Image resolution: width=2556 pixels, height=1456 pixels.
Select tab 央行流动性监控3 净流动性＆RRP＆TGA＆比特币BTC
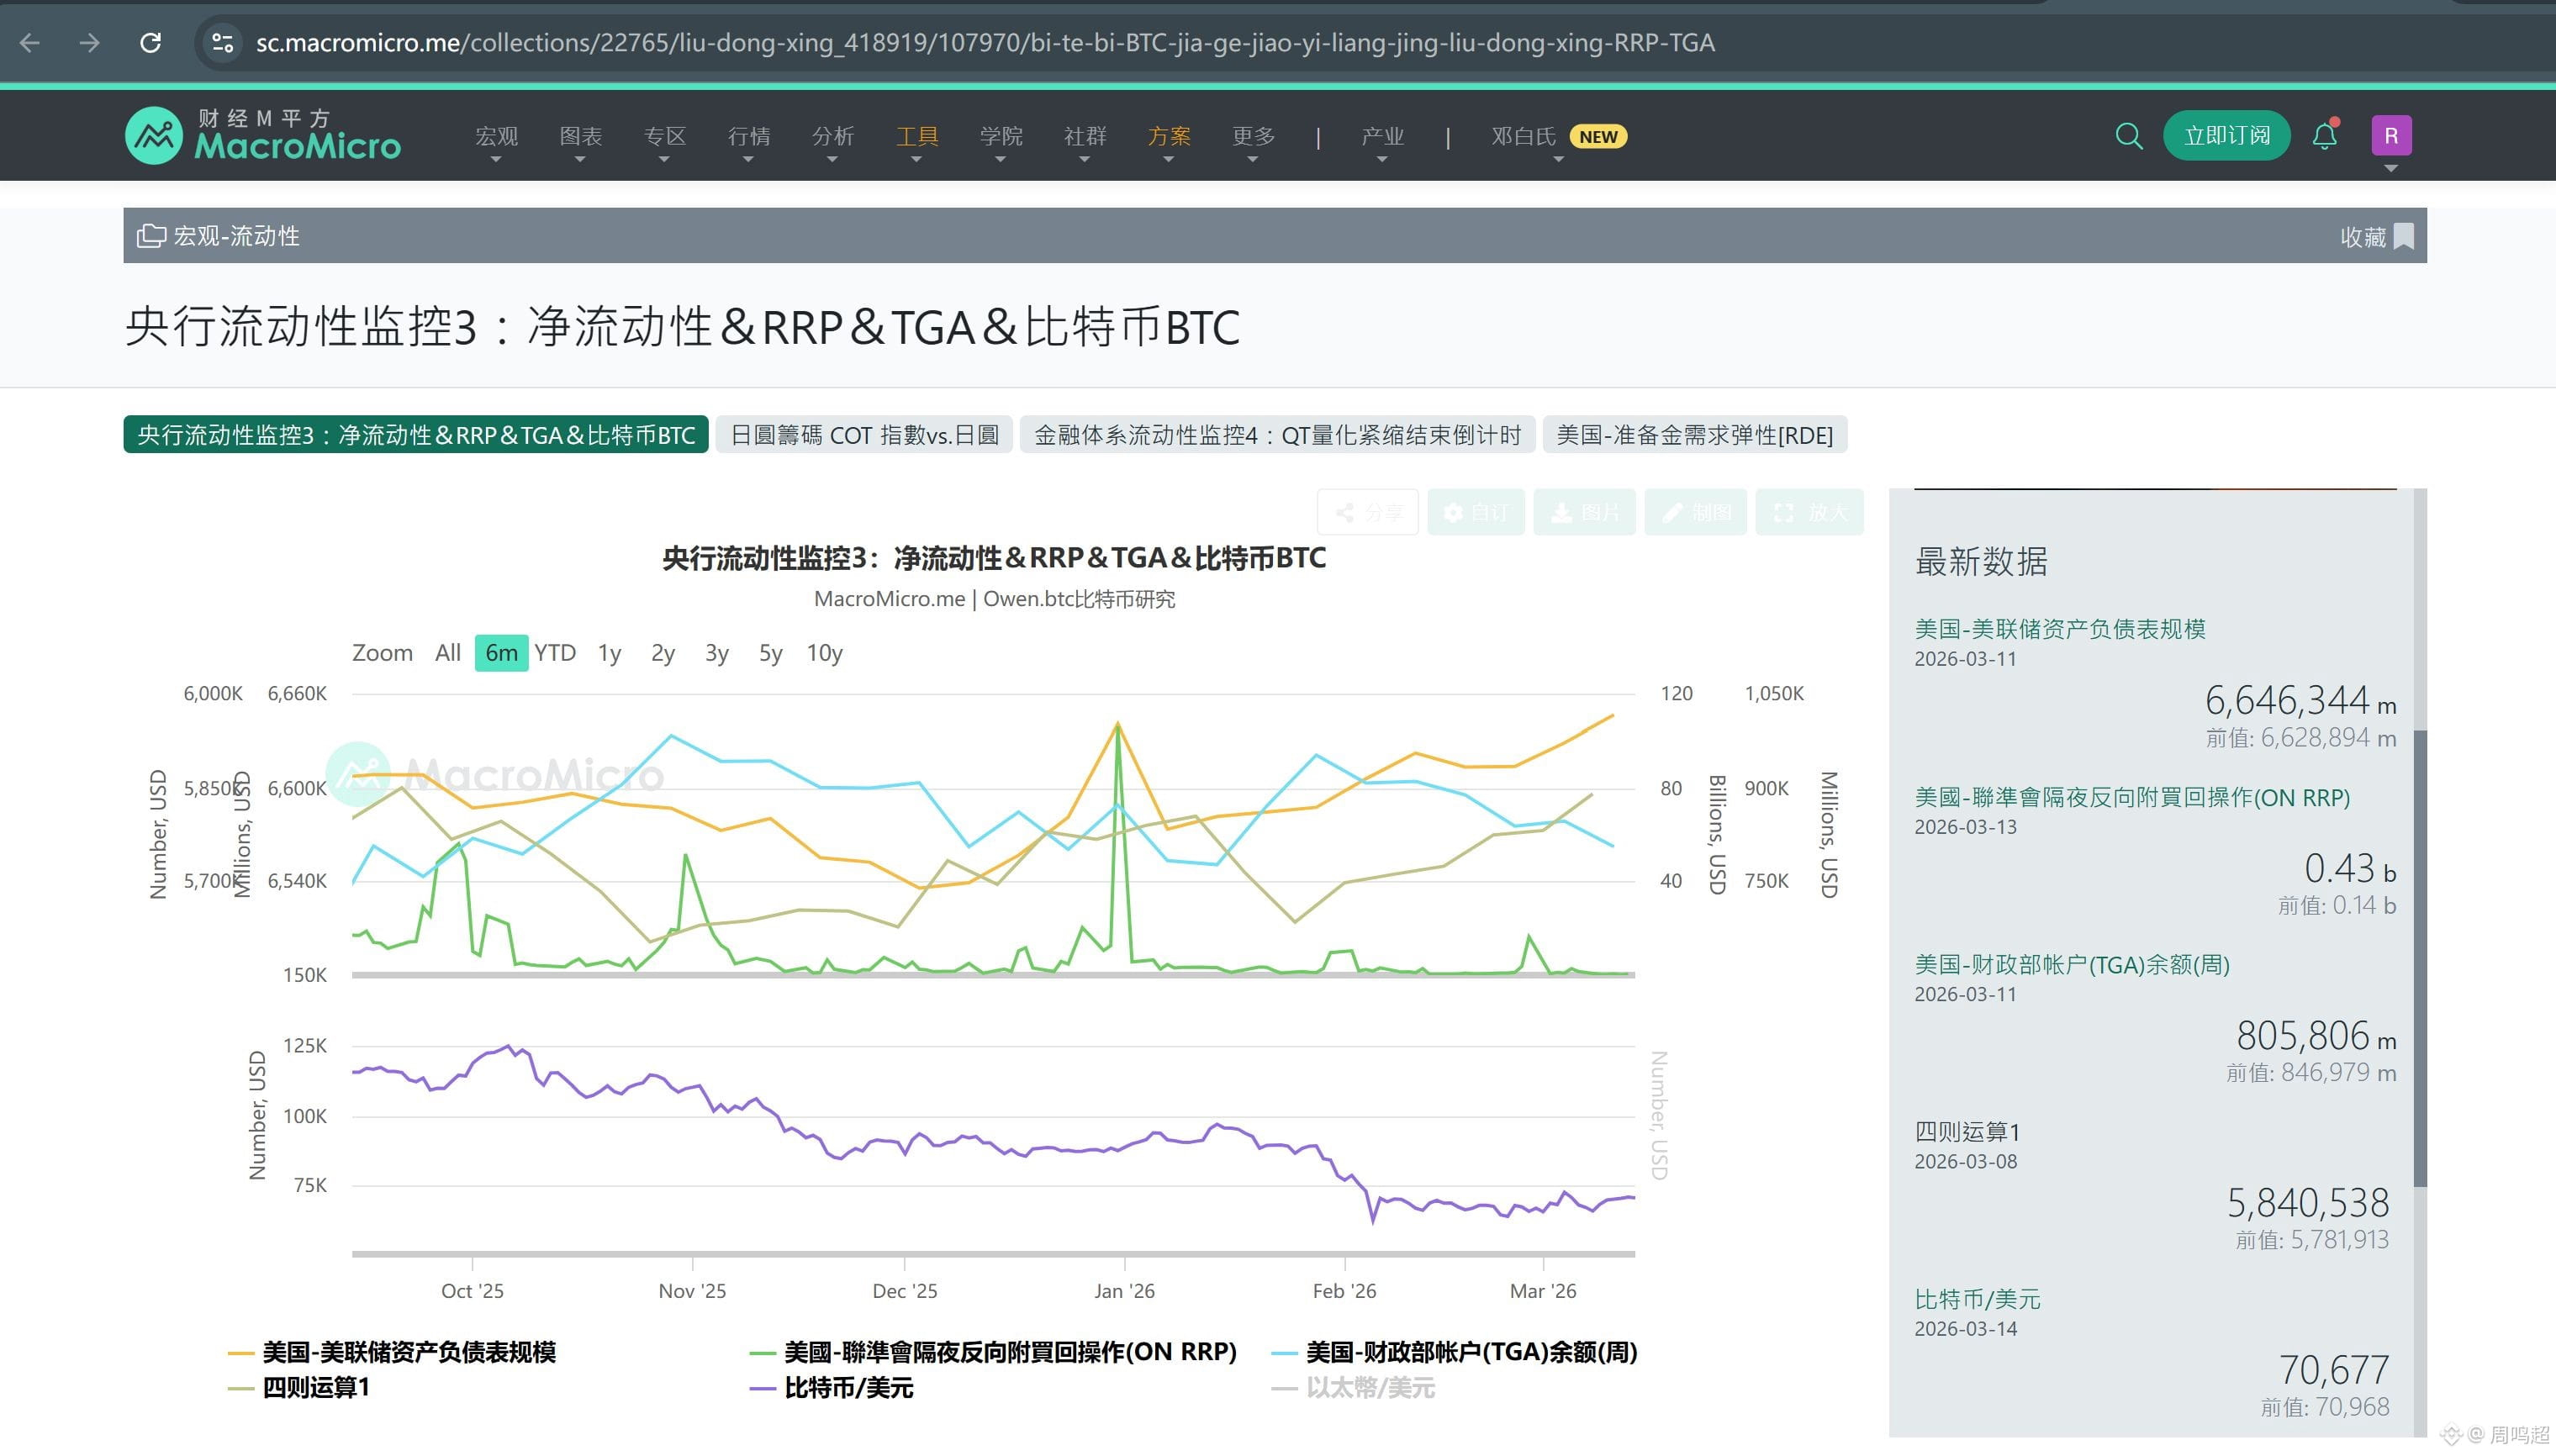tap(416, 435)
